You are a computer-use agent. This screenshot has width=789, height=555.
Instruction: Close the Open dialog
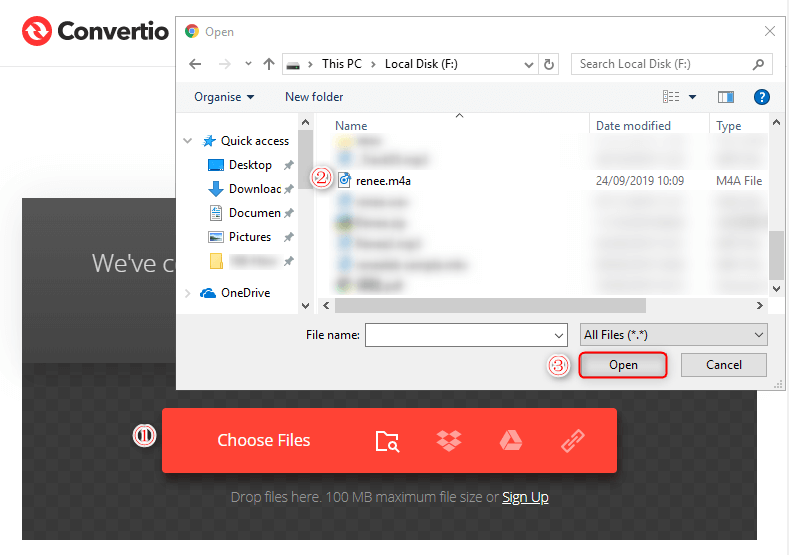click(770, 31)
